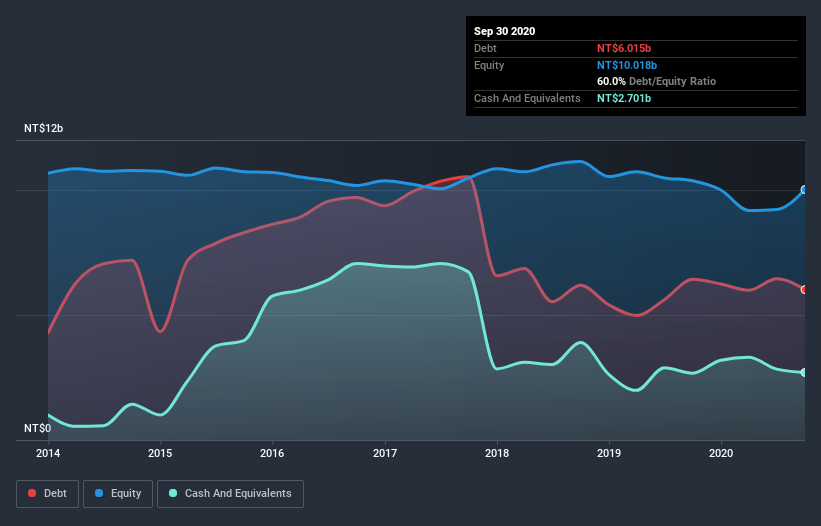821x526 pixels.
Task: Click the blue Equity legend dot
Action: click(x=99, y=493)
